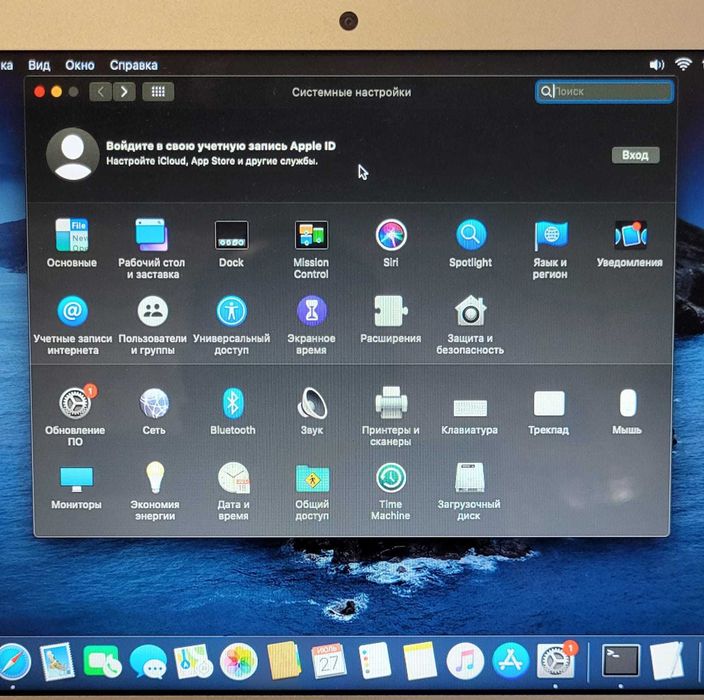Open Terminal from the Dock
Image resolution: width=704 pixels, height=700 pixels.
pos(621,660)
